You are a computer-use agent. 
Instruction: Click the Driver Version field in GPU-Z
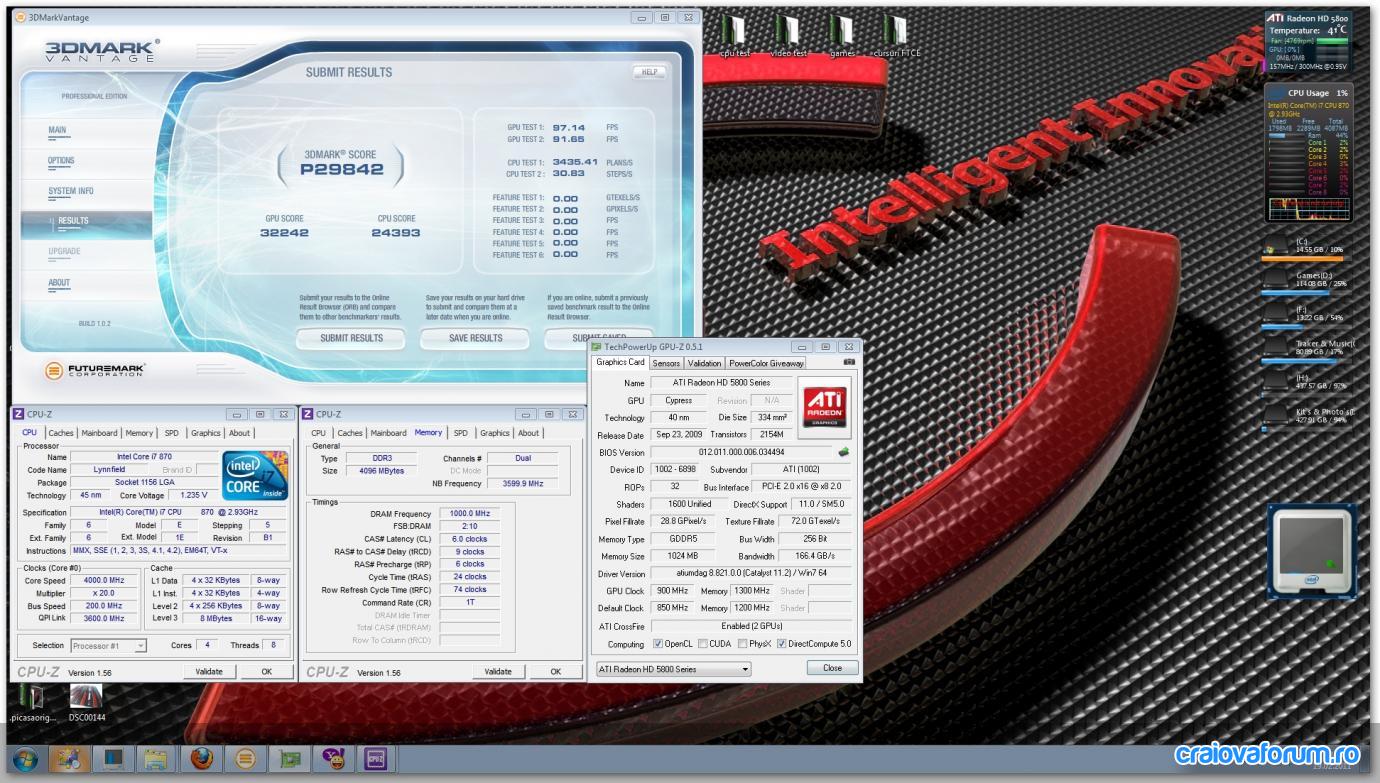tap(753, 574)
